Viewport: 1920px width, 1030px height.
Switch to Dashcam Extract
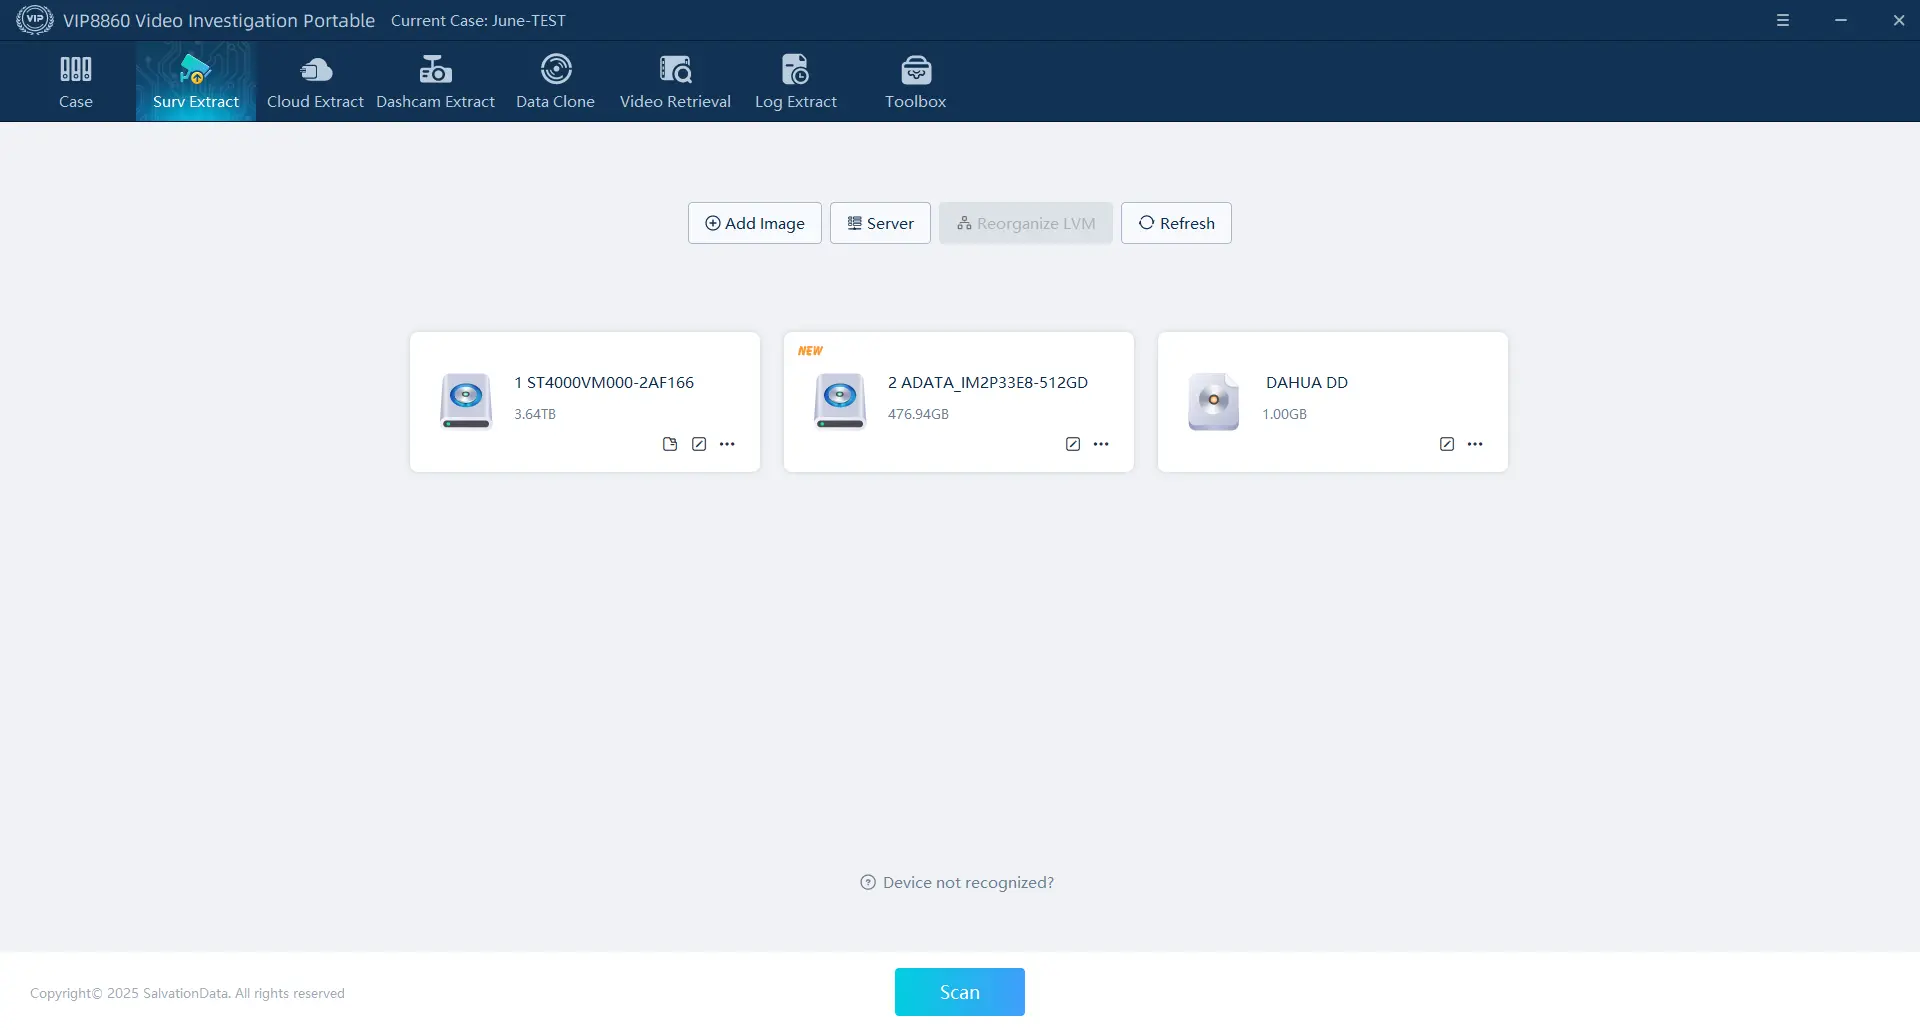point(435,82)
